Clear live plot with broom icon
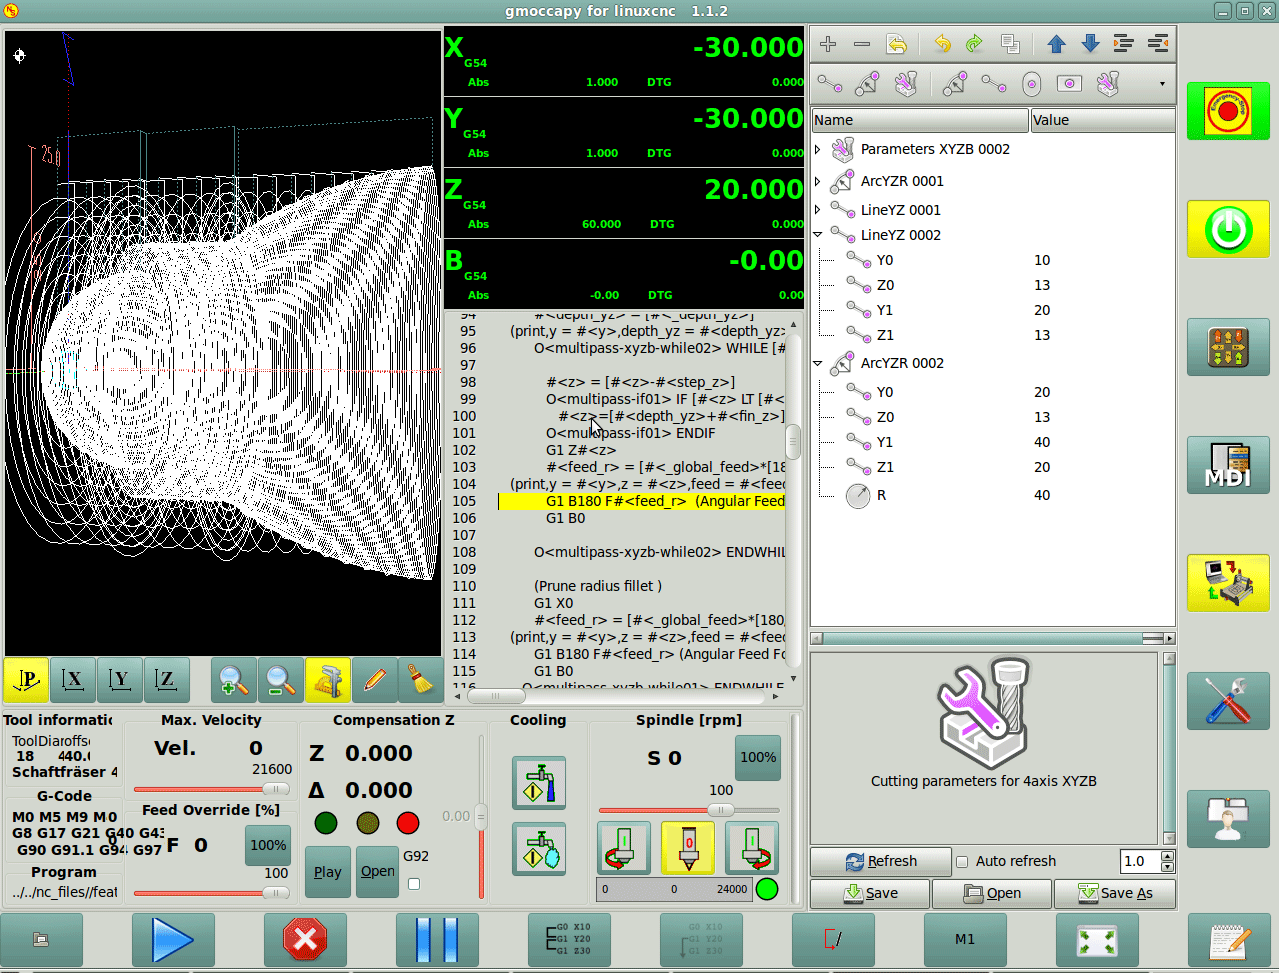Image resolution: width=1279 pixels, height=973 pixels. pos(422,680)
